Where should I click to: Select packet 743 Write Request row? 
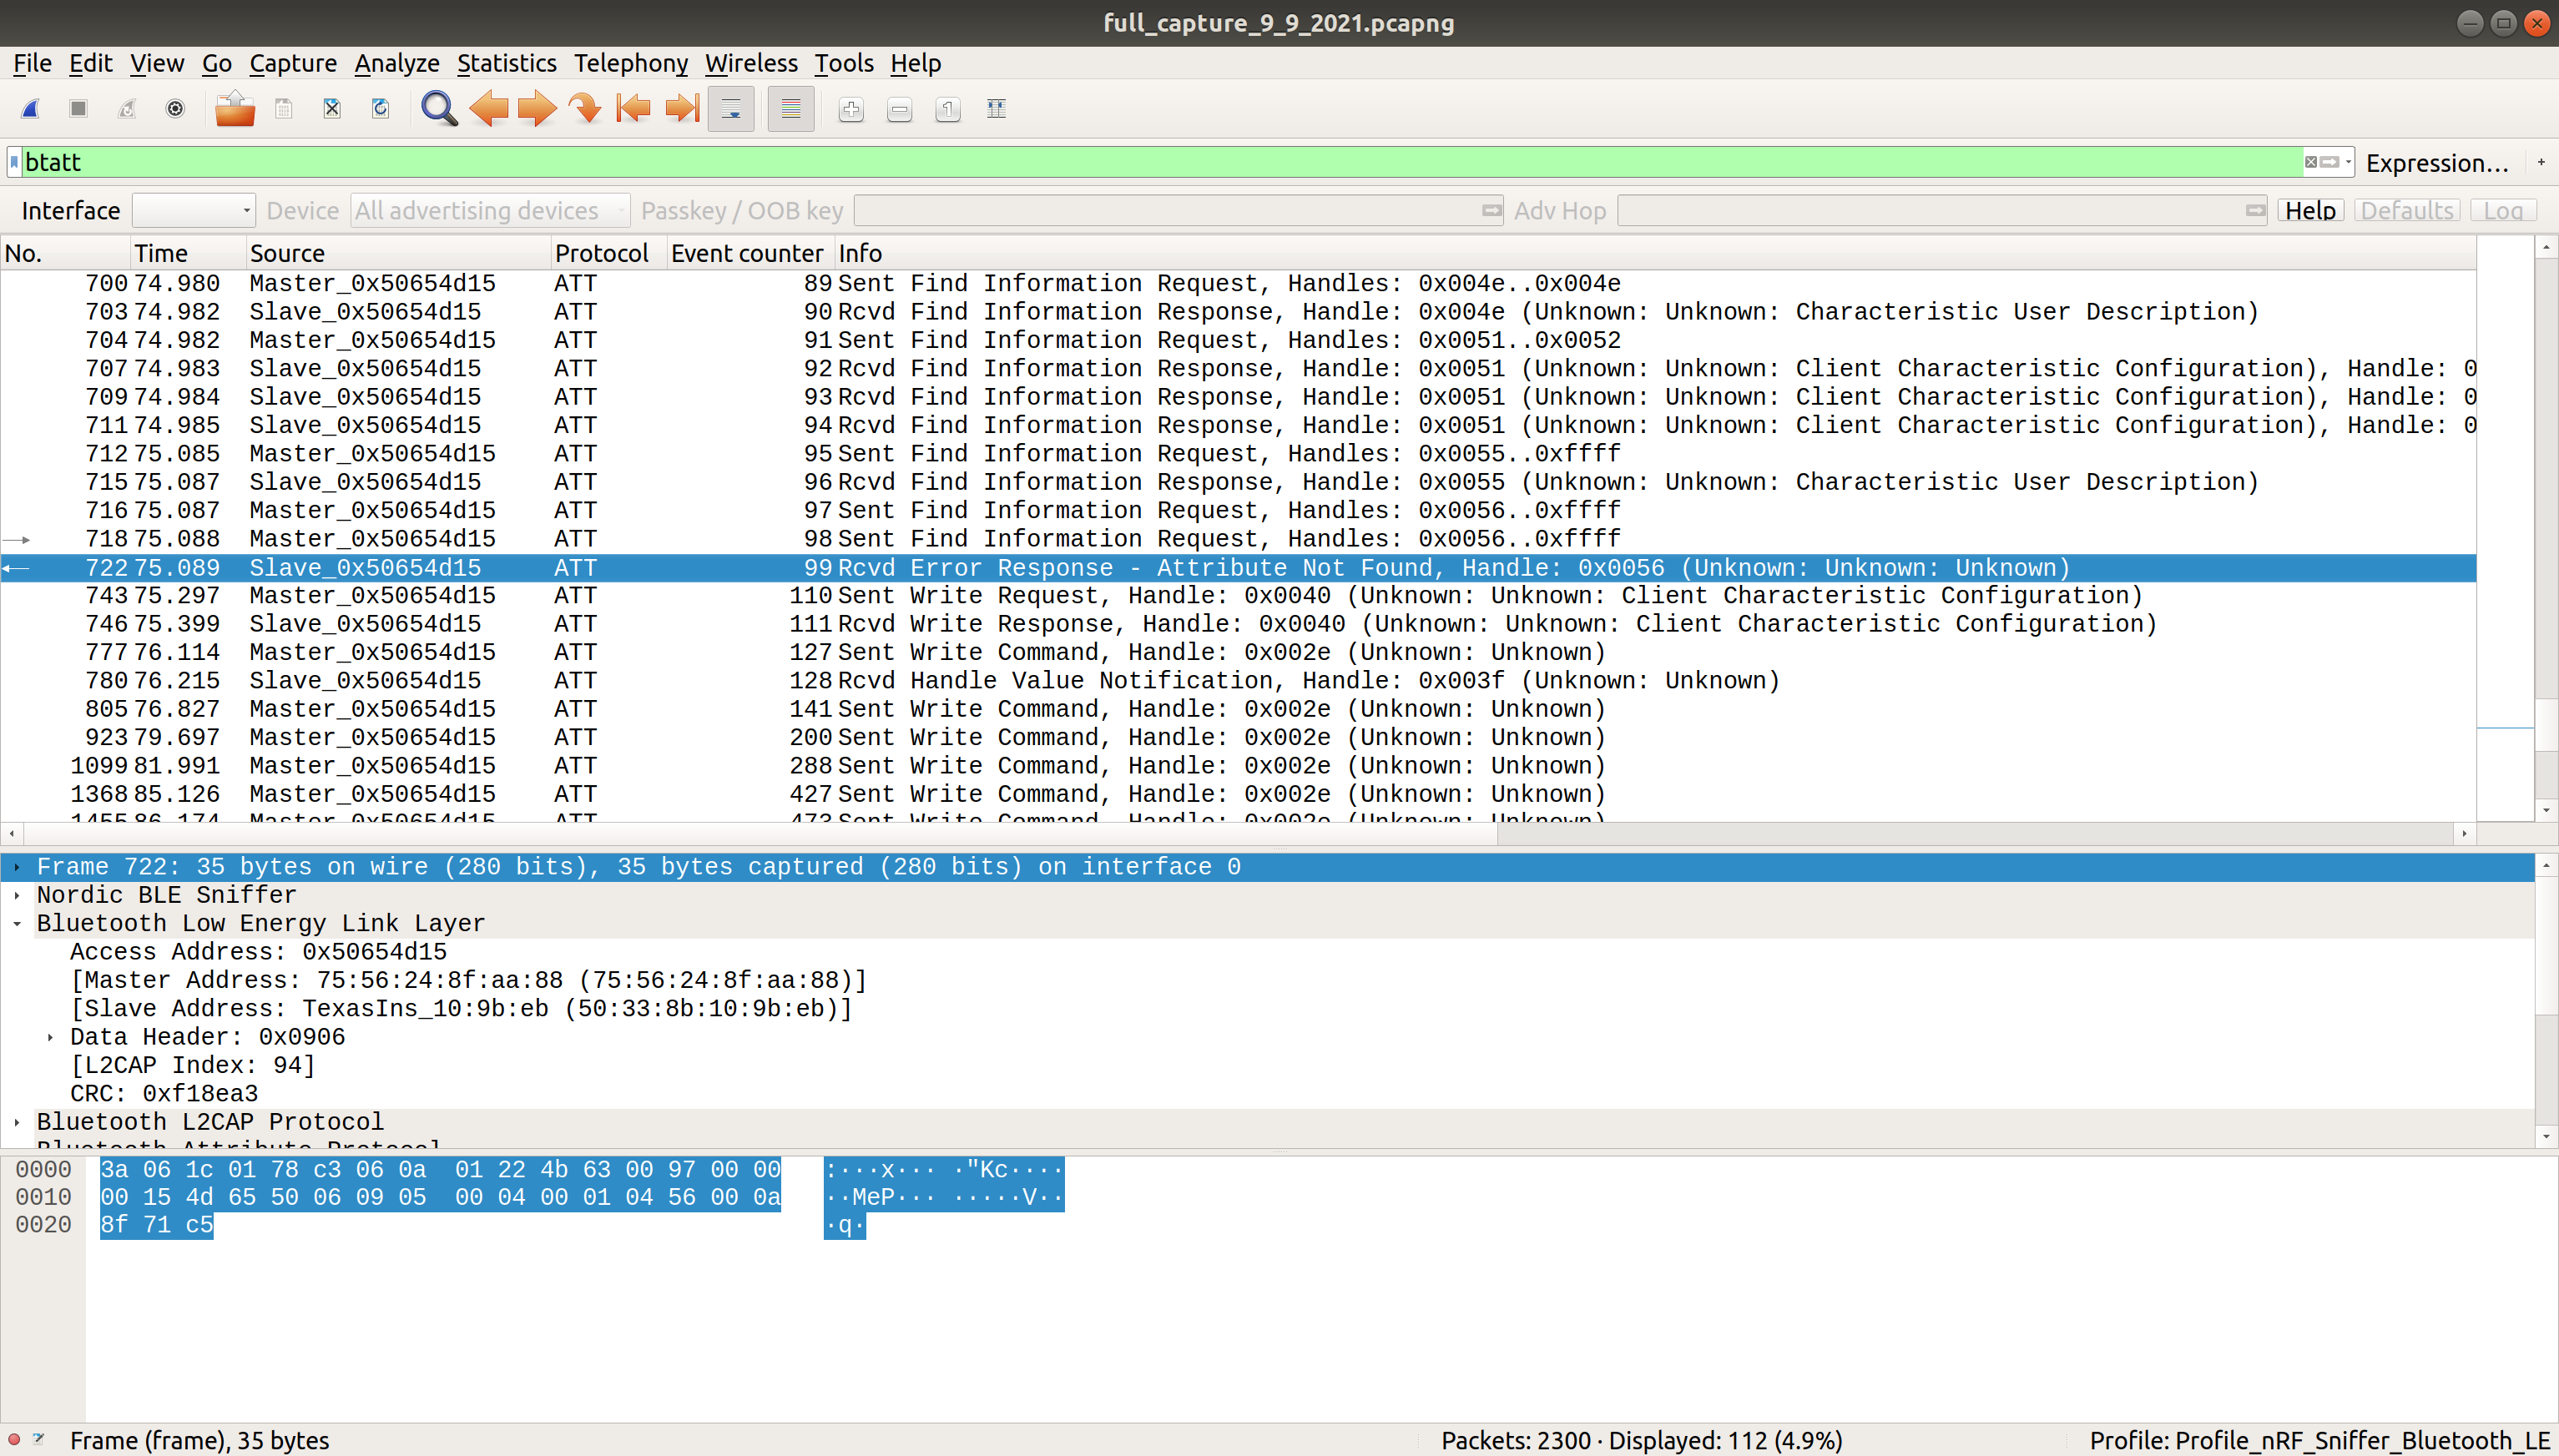1238,596
